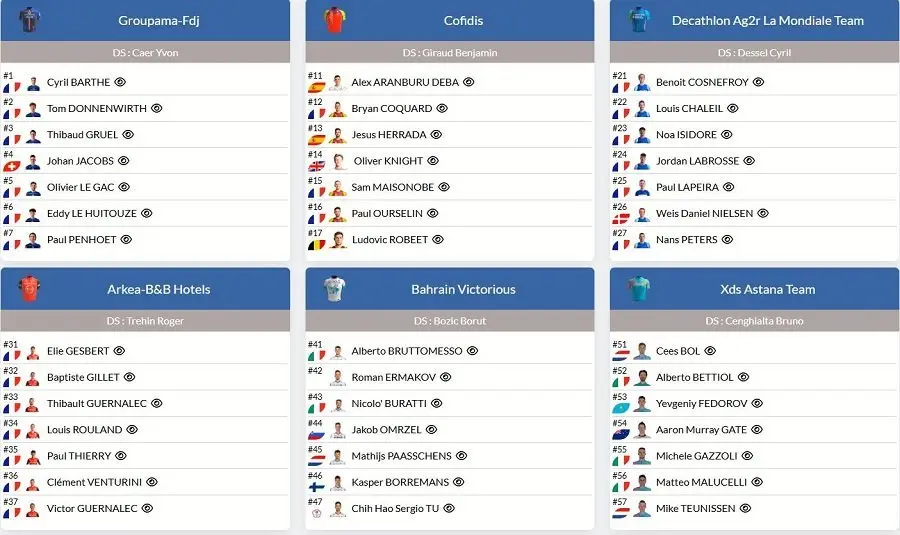This screenshot has width=900, height=535.
Task: Select rider Nans PETERS name
Action: (687, 240)
